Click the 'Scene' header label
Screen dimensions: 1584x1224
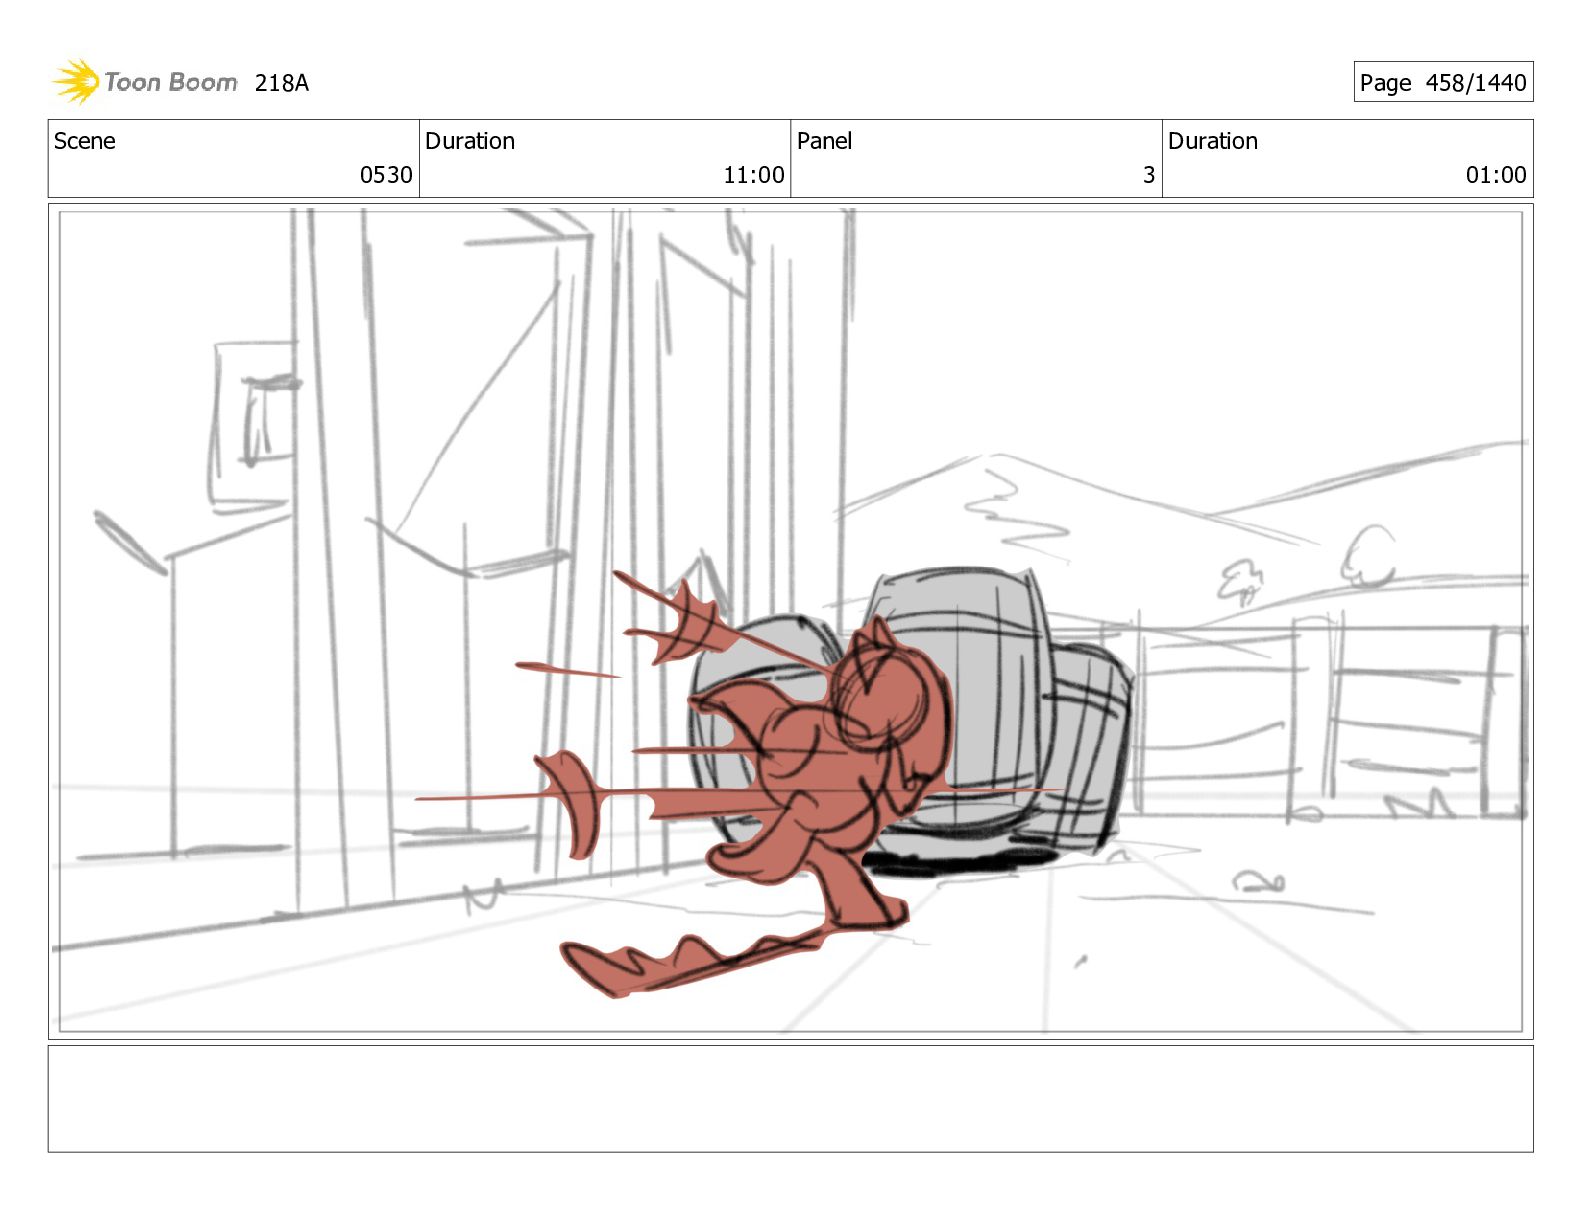click(85, 141)
